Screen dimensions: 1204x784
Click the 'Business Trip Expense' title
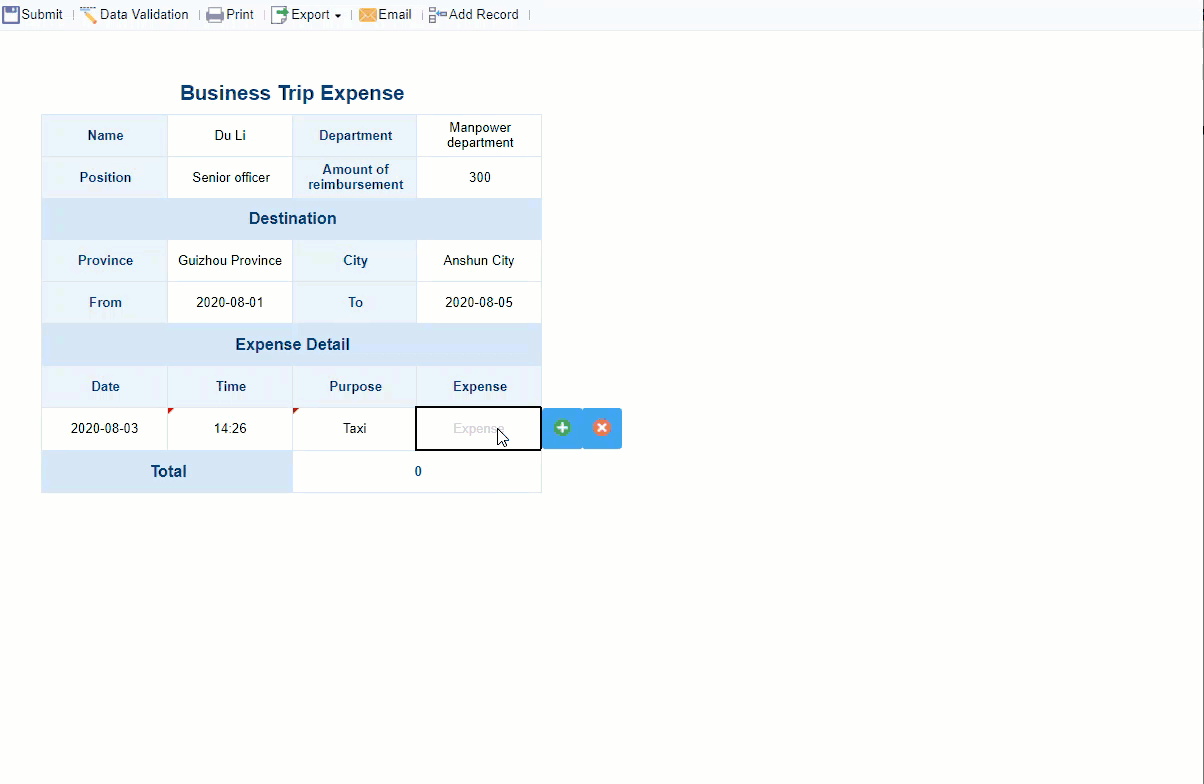point(292,93)
